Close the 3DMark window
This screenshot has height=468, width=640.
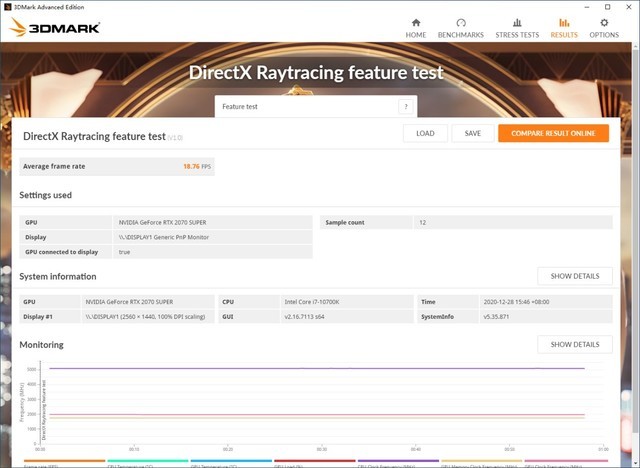[x=629, y=7]
